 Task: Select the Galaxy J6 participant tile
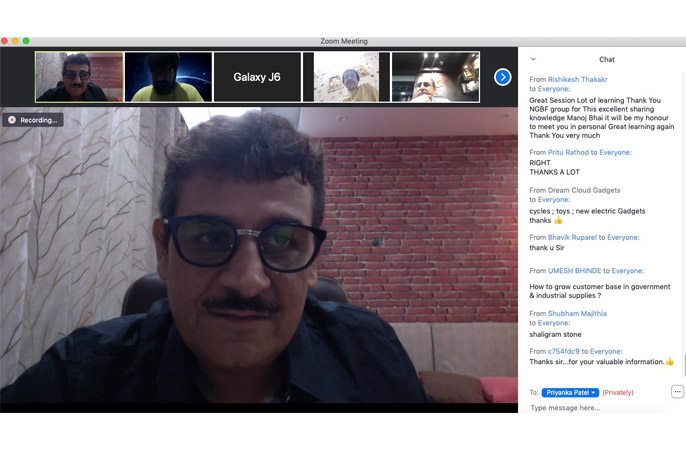[x=257, y=77]
